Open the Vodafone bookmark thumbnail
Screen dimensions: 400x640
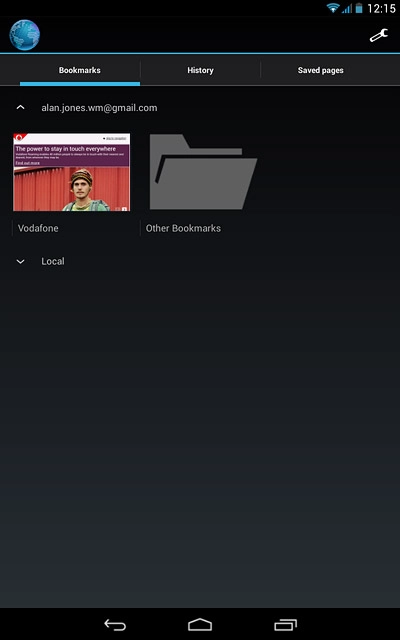pos(72,172)
